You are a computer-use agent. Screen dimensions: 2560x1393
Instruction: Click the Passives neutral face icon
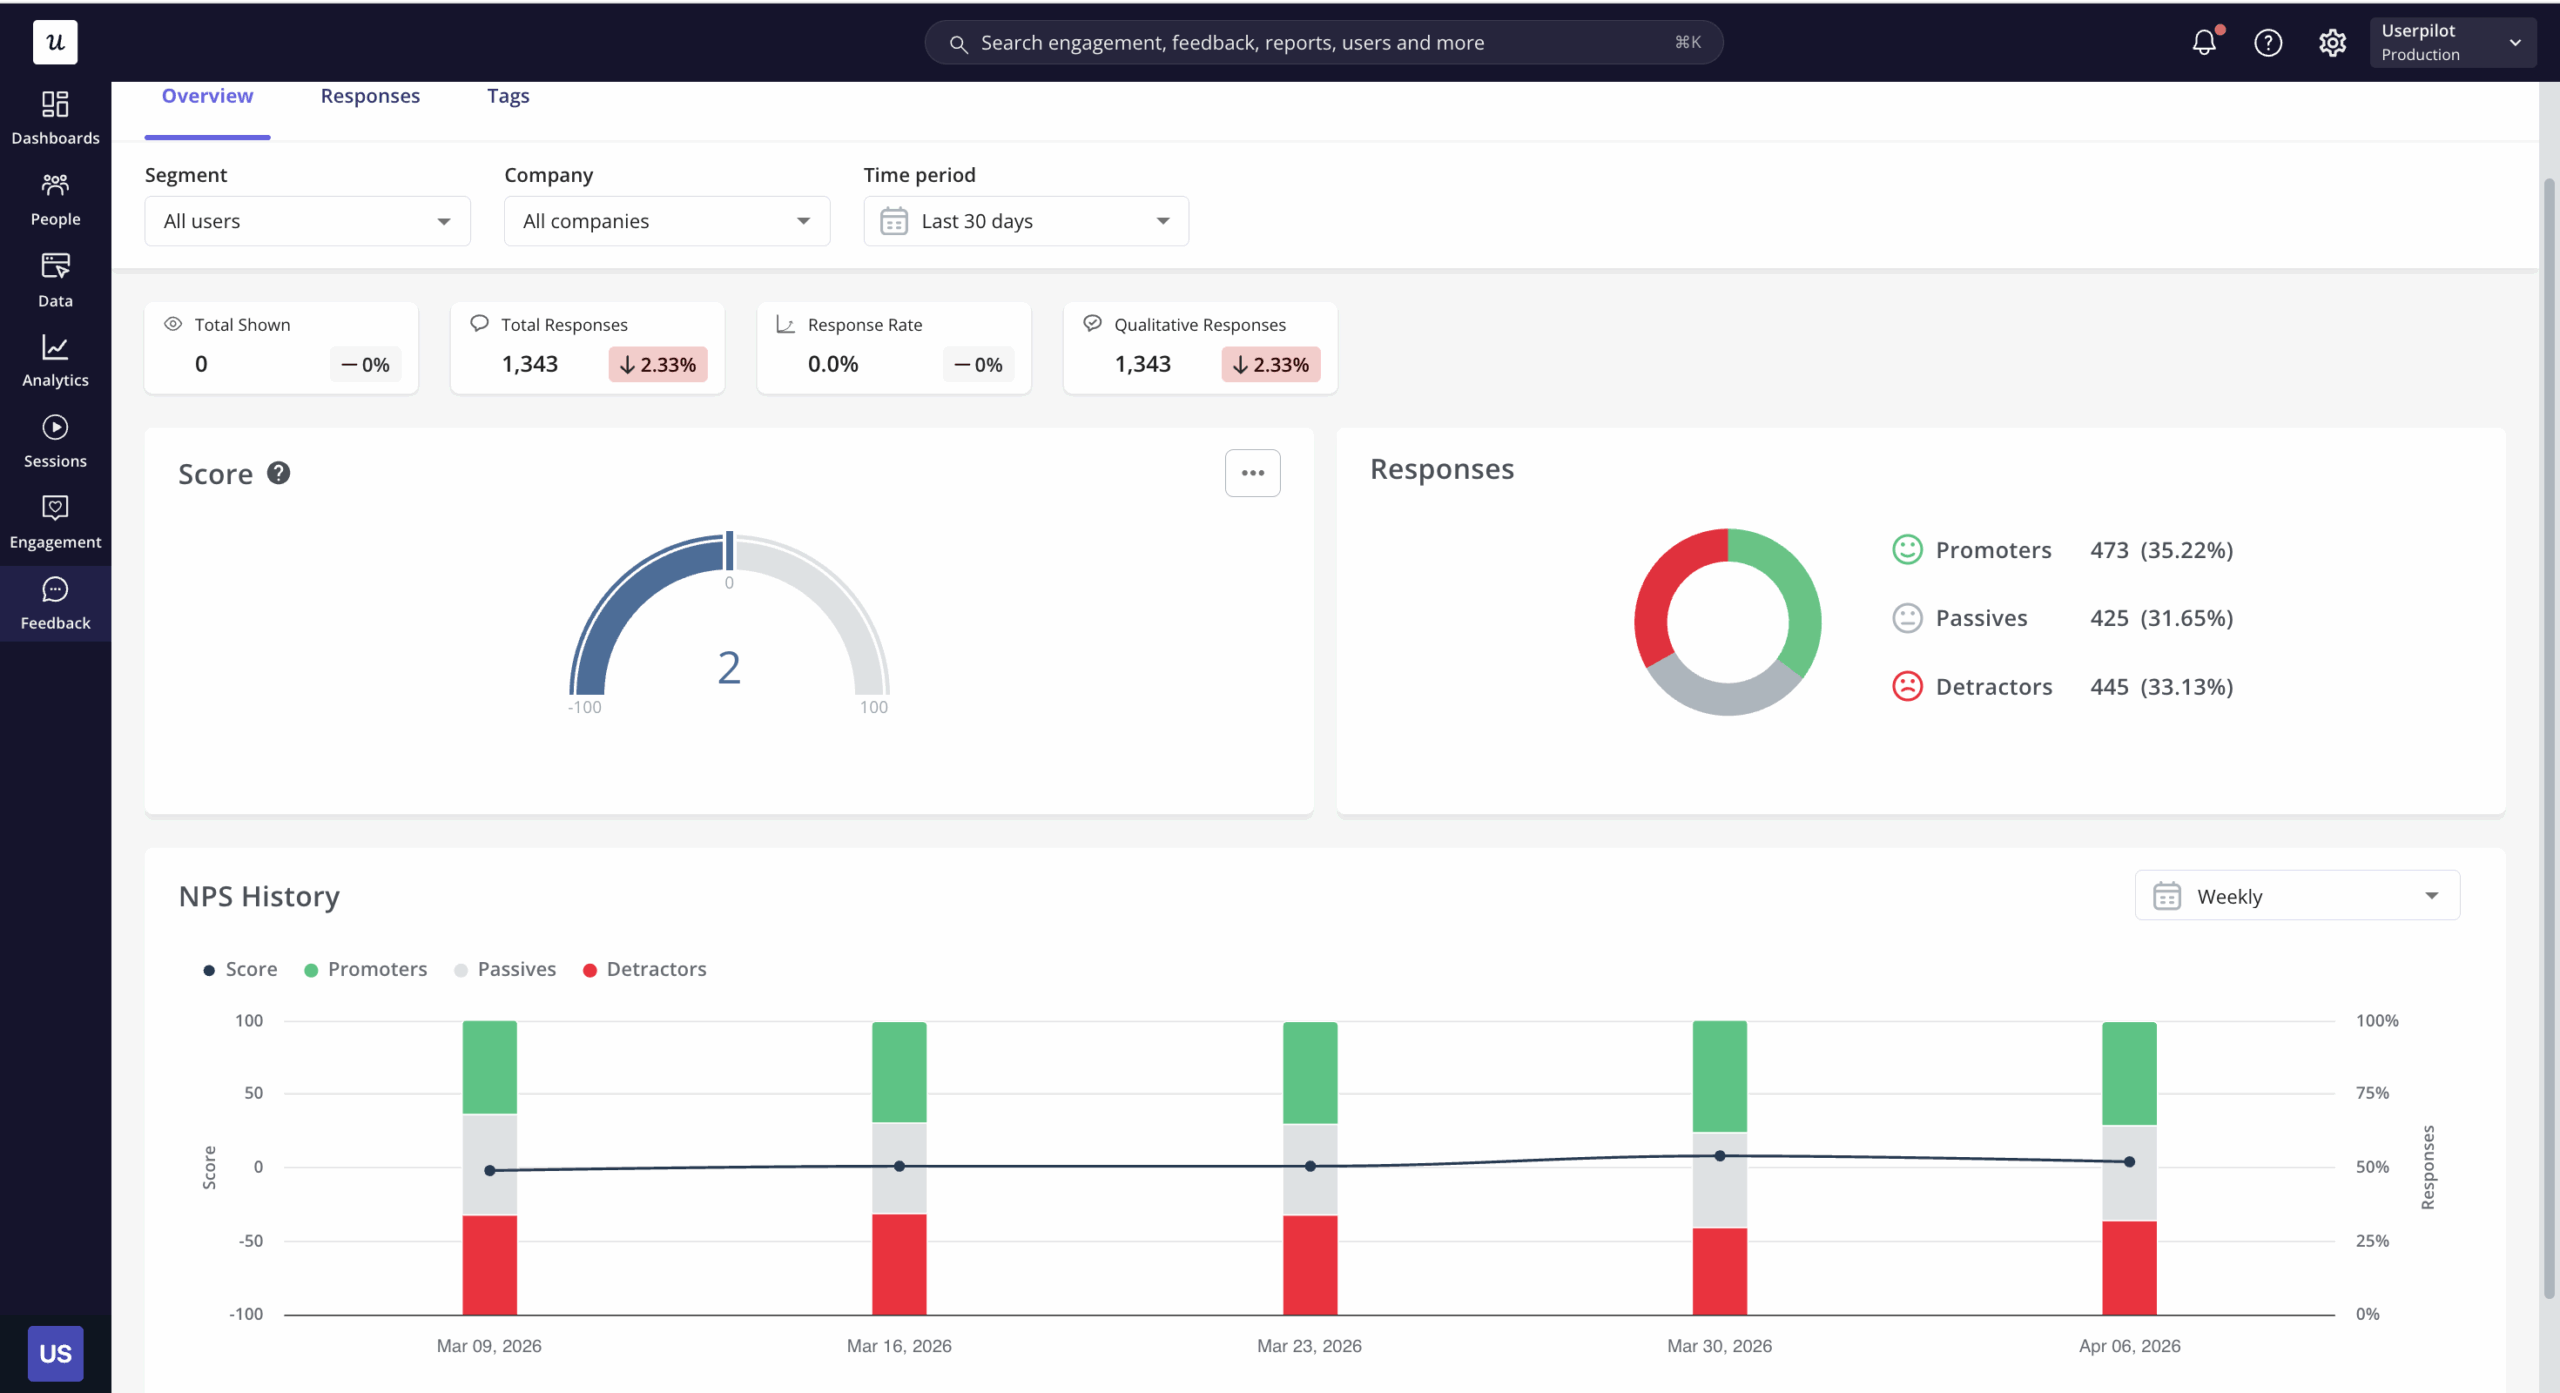click(x=1907, y=618)
